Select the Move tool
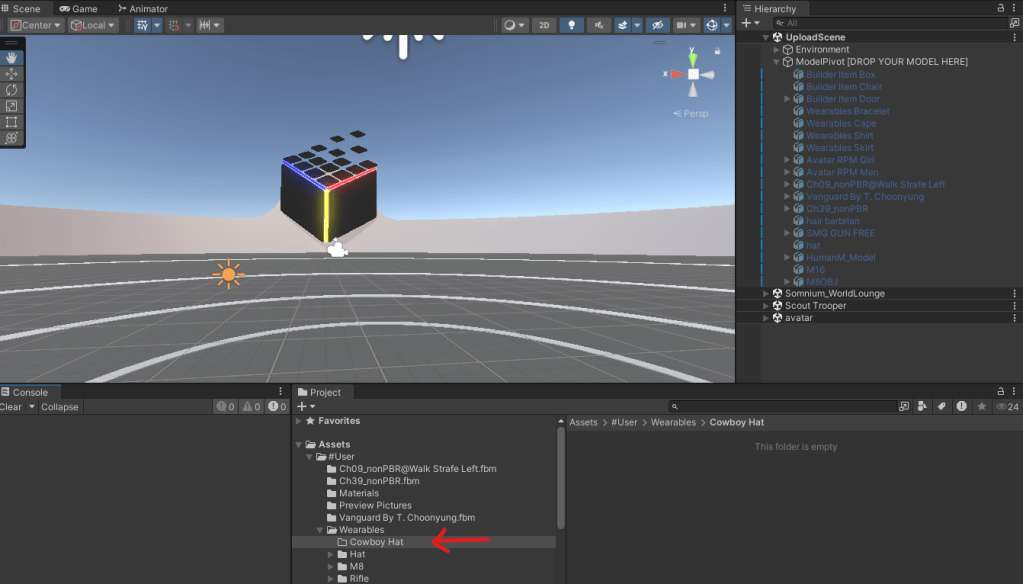Viewport: 1023px width, 584px height. [12, 74]
